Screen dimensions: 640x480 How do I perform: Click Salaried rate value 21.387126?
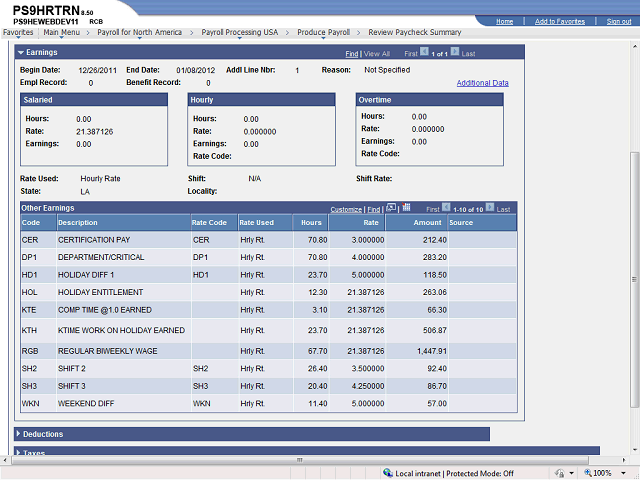point(95,132)
